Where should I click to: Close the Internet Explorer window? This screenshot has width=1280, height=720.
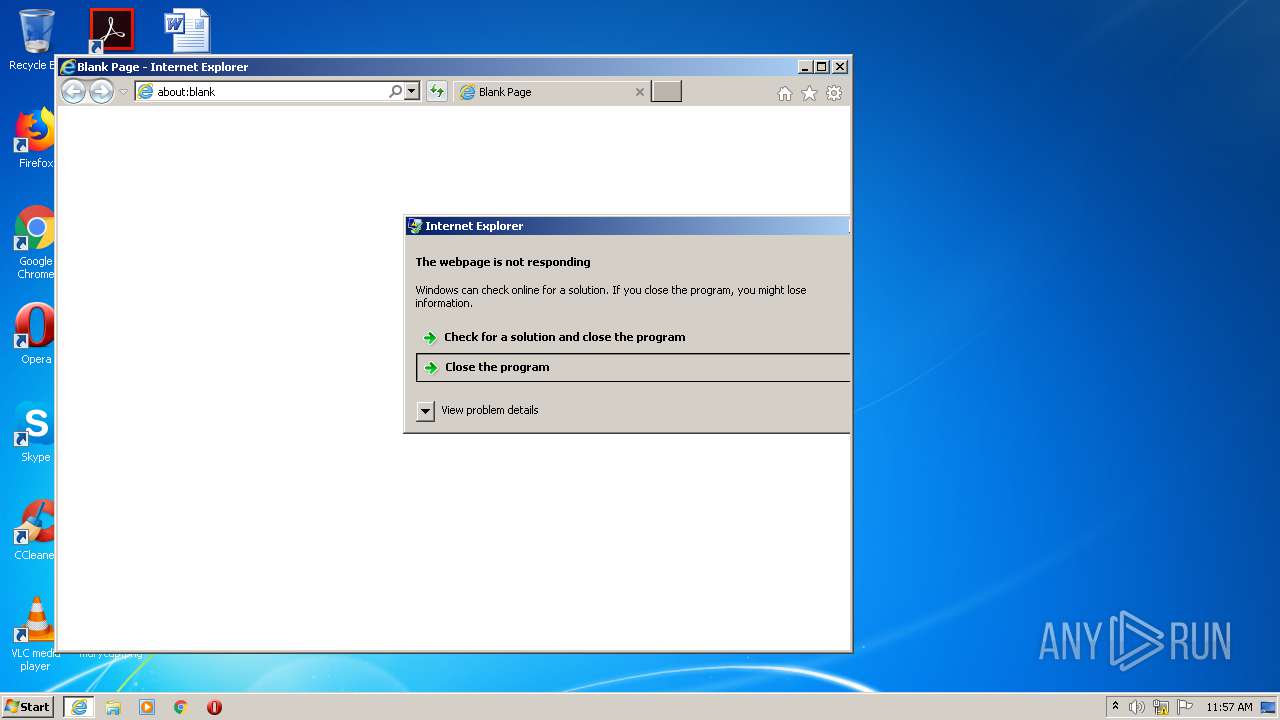tap(840, 67)
